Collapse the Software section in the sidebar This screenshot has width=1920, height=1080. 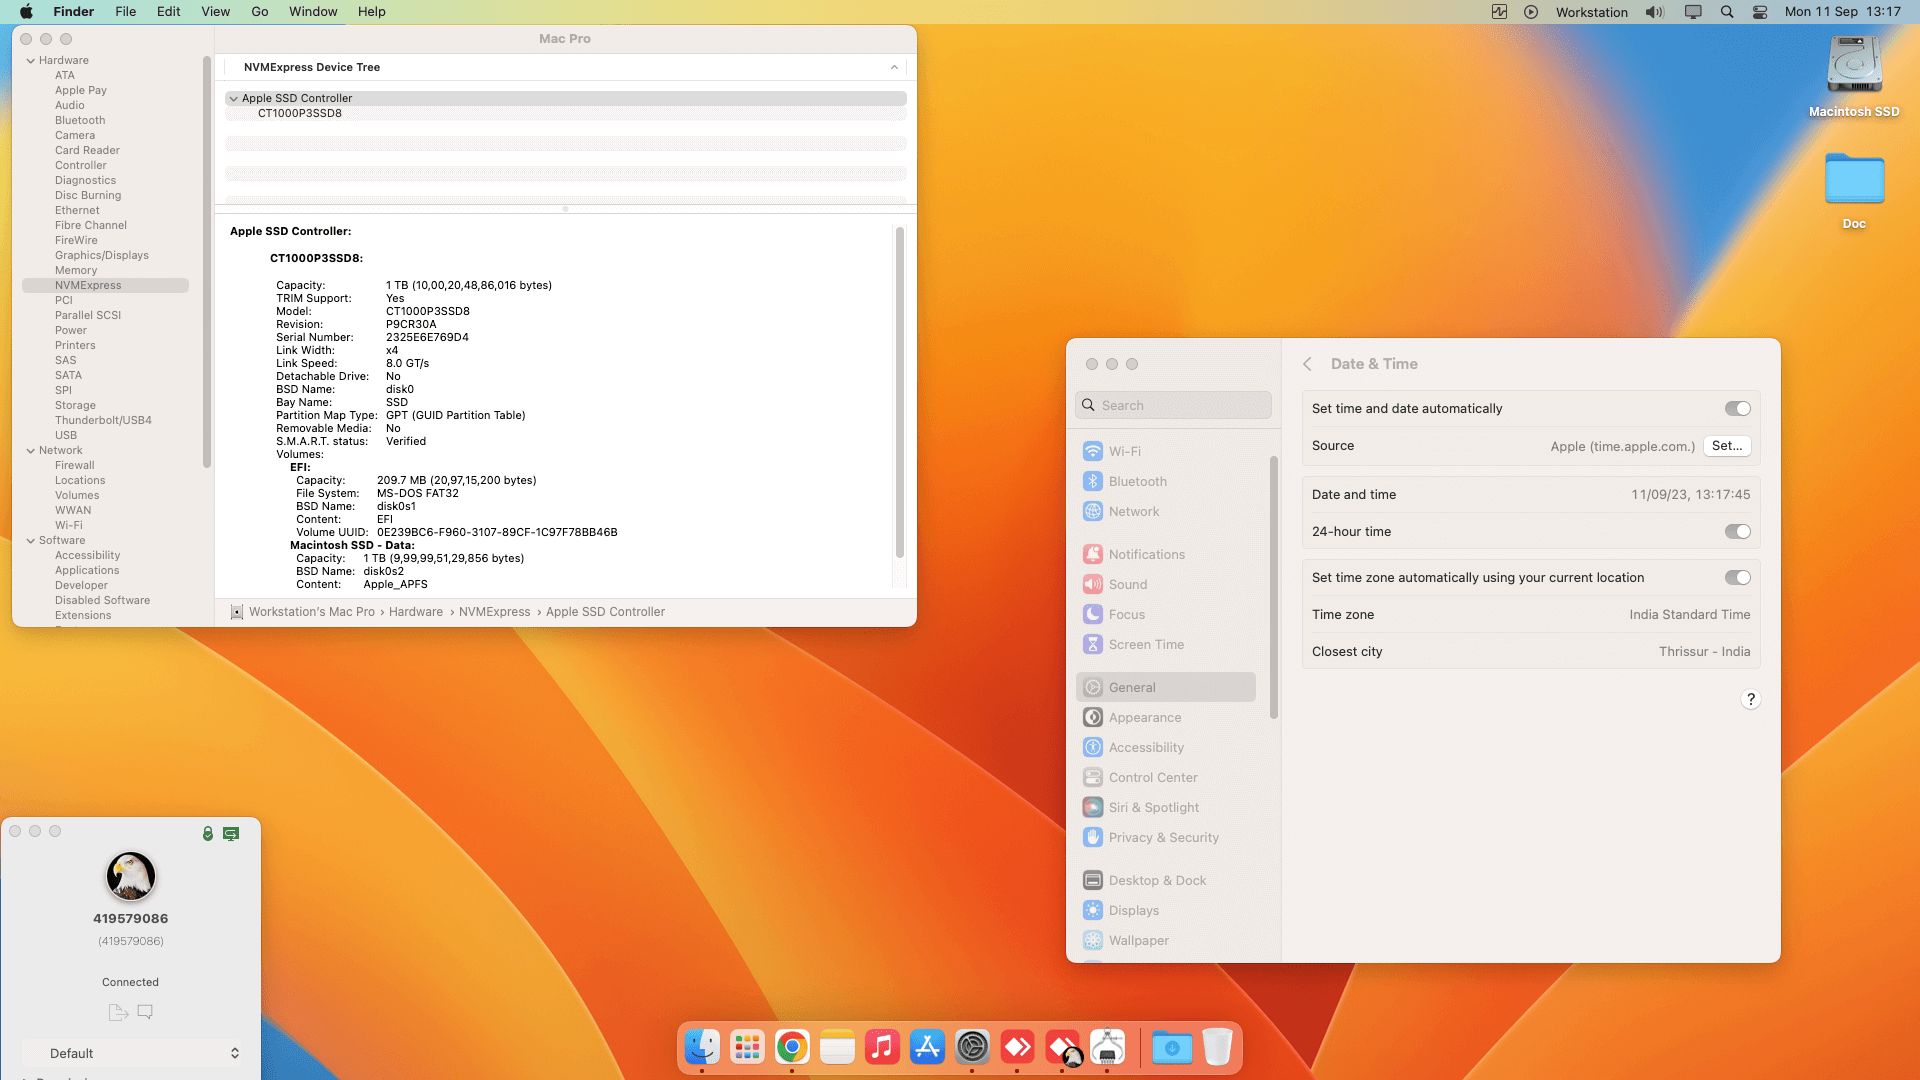tap(30, 540)
